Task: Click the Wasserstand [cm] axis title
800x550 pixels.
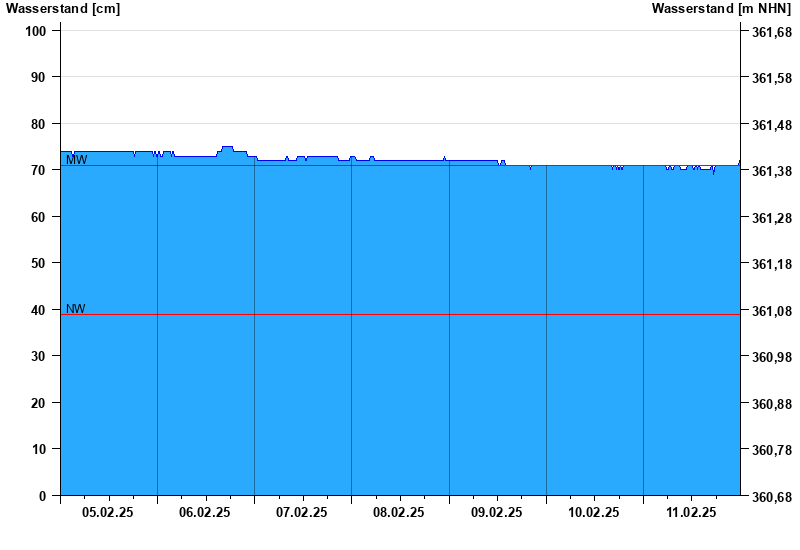Action: point(63,9)
